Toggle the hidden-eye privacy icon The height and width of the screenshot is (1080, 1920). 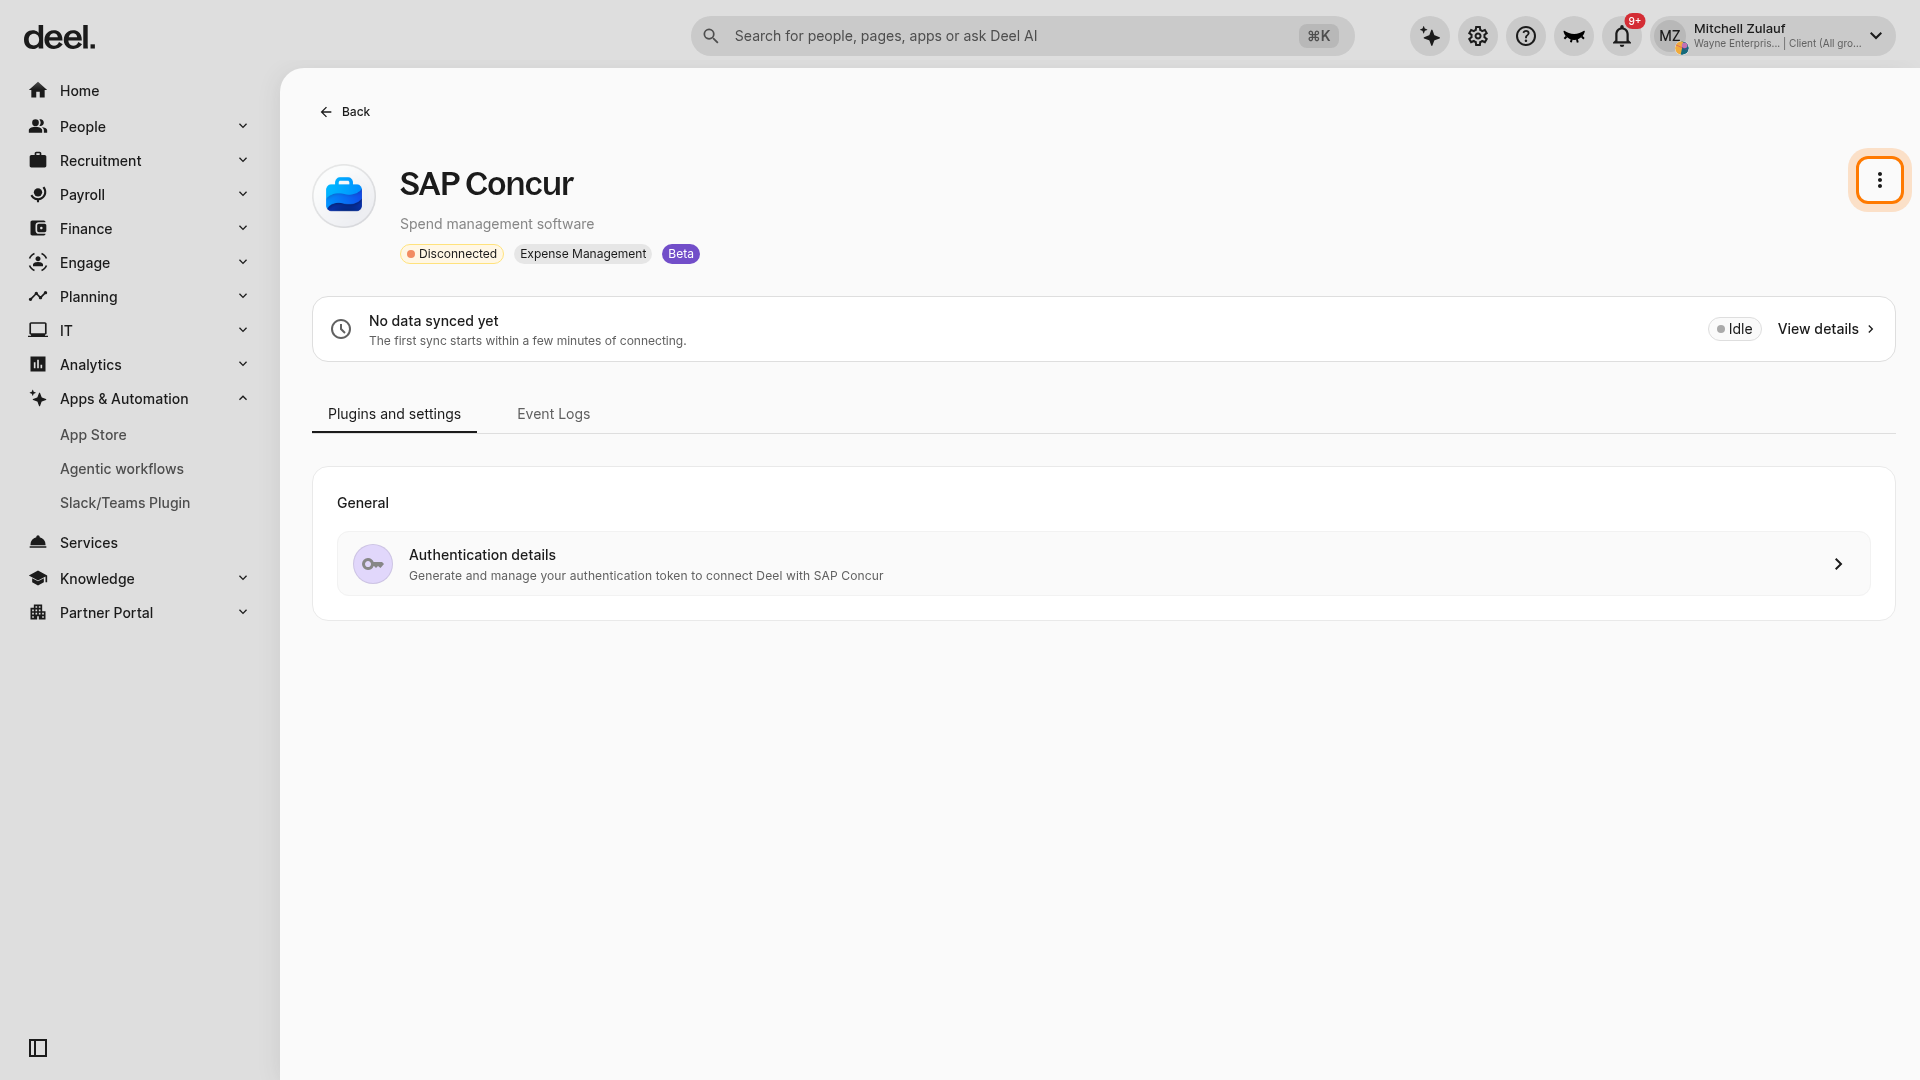pyautogui.click(x=1574, y=36)
